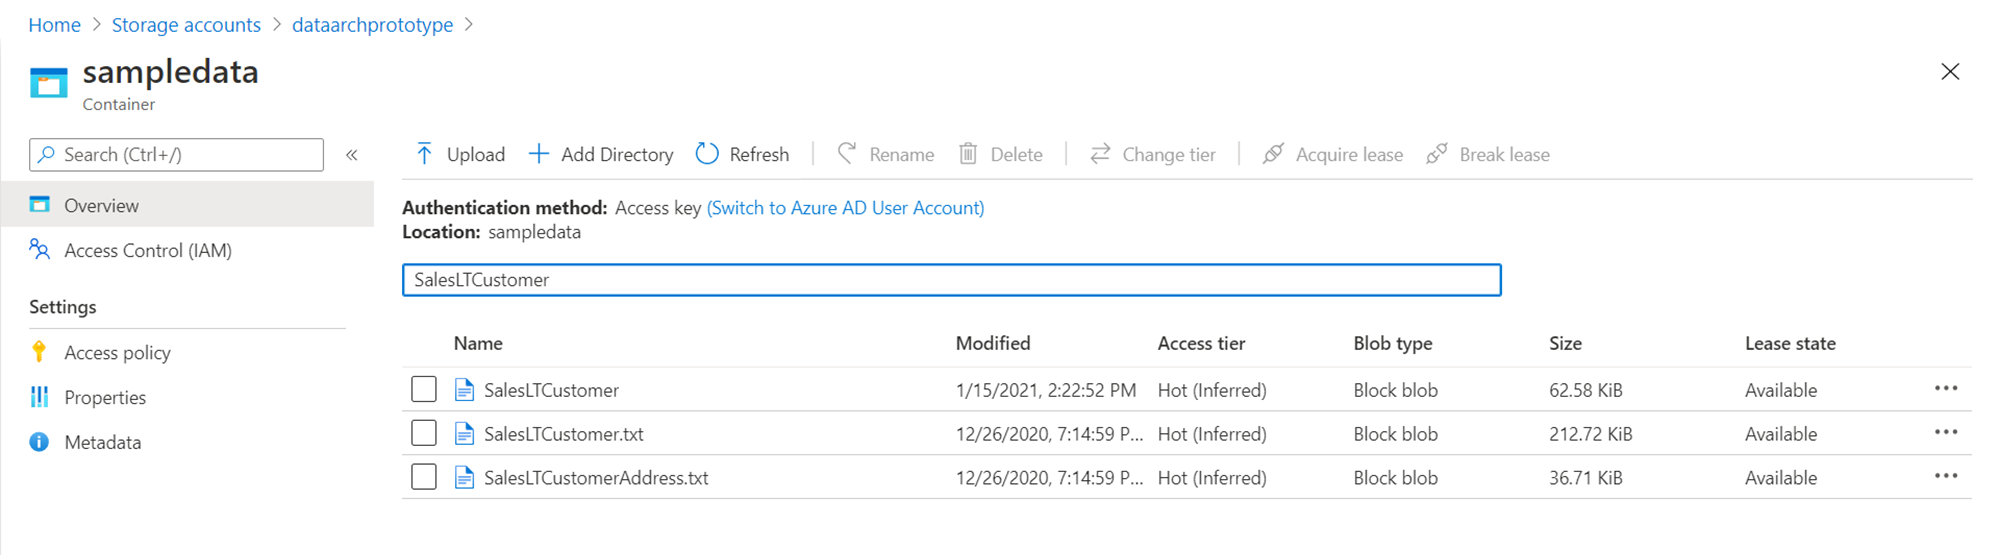The image size is (2000, 555).
Task: Open more options for SalesLTCustomer.txt
Action: (x=1945, y=432)
